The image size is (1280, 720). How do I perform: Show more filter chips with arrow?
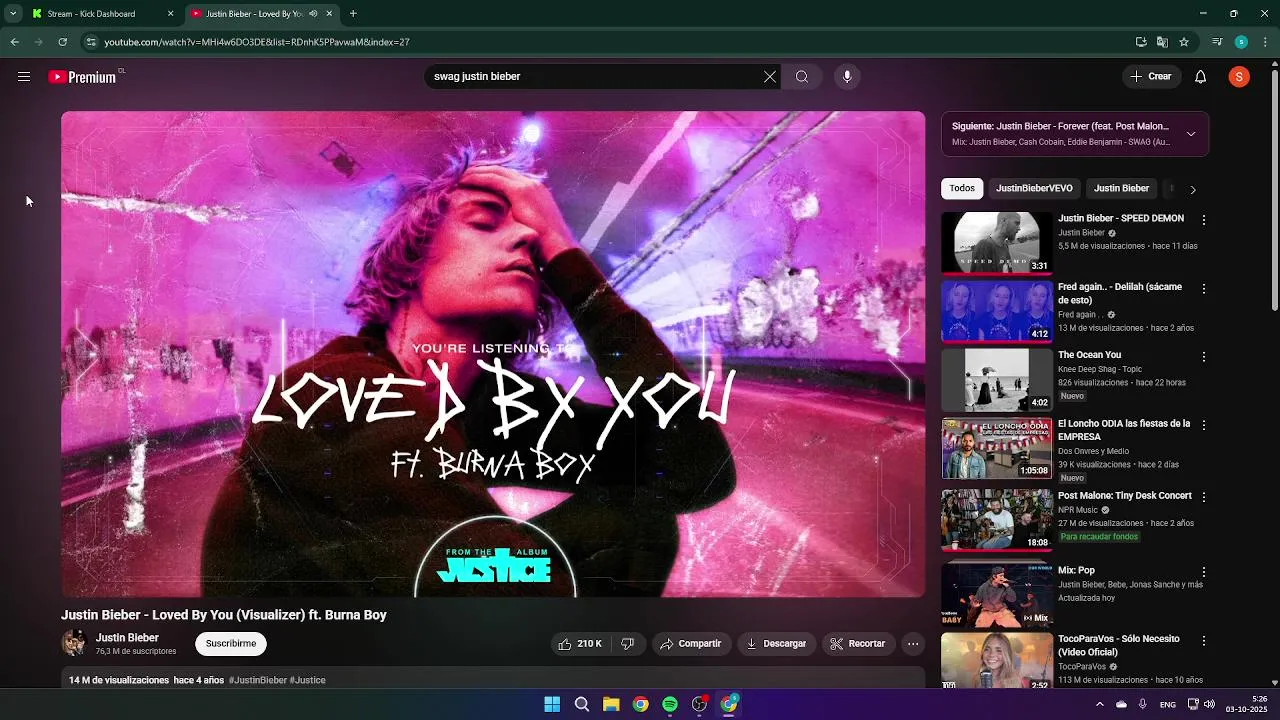(1192, 189)
